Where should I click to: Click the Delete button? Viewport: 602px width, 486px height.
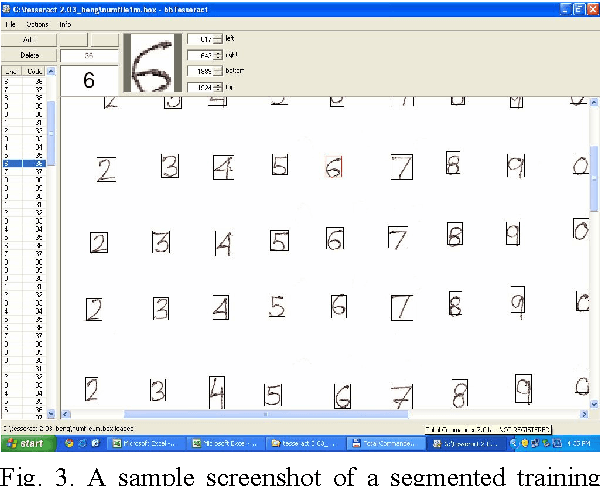click(x=29, y=55)
